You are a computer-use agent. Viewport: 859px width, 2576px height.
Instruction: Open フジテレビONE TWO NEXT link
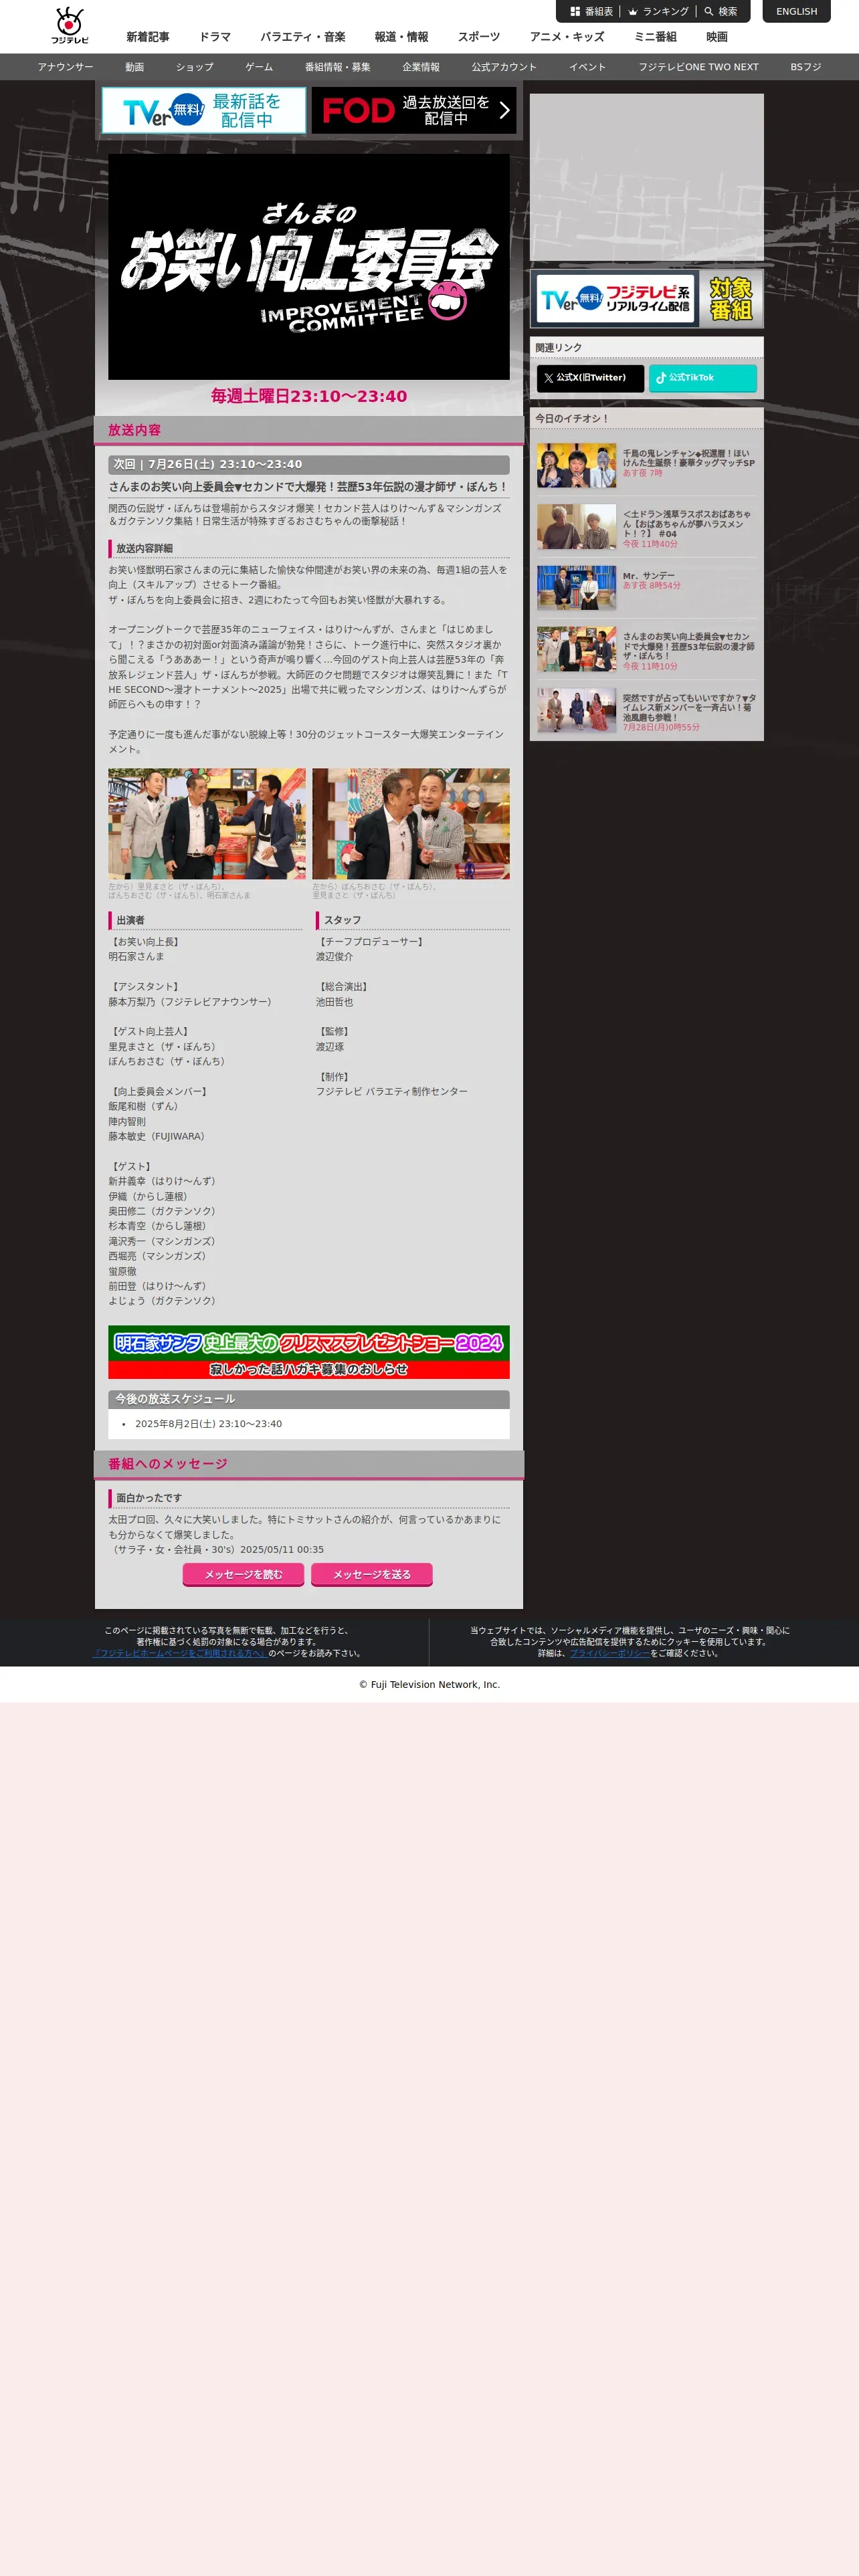(x=699, y=67)
